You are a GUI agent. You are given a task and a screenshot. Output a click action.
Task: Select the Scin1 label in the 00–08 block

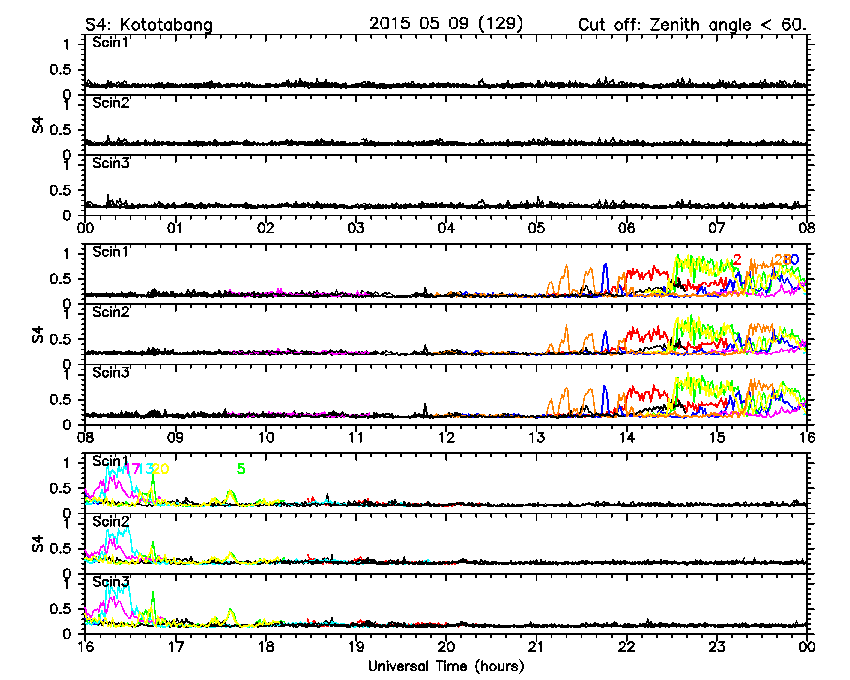click(x=111, y=42)
